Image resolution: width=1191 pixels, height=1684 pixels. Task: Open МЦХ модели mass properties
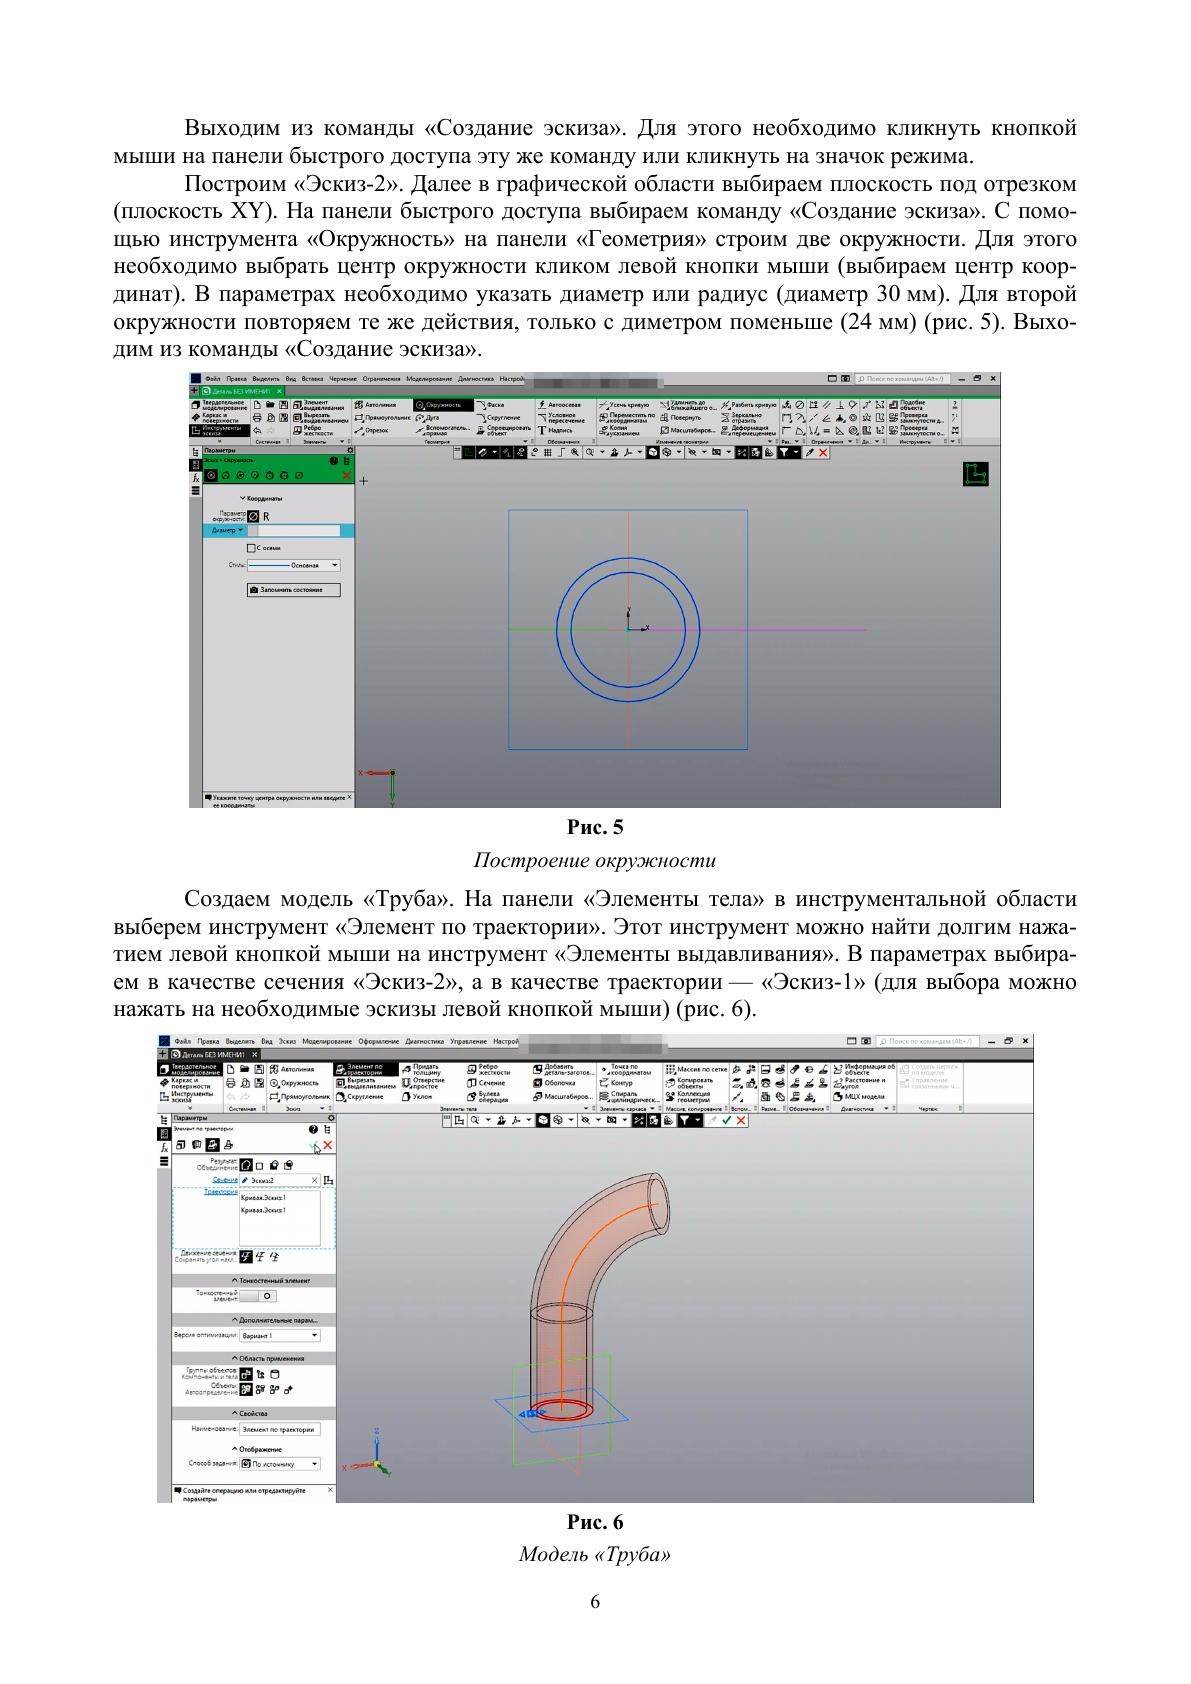(x=858, y=1097)
